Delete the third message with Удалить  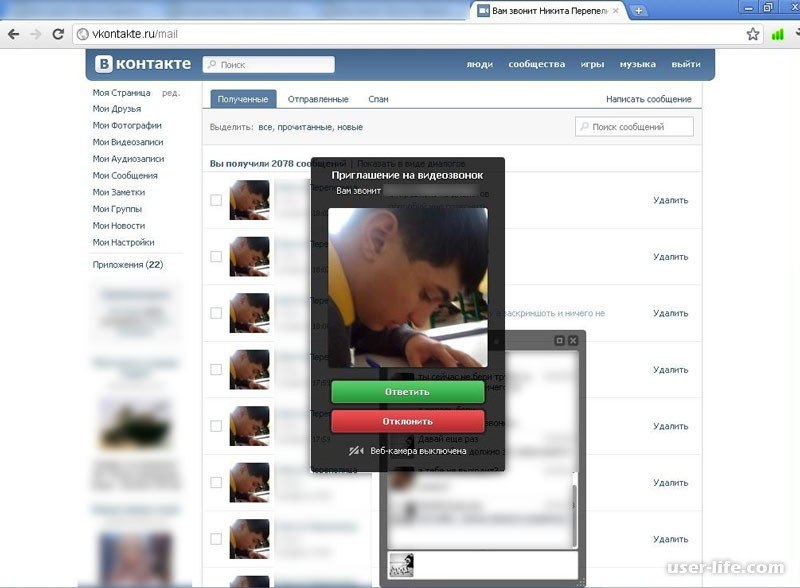(670, 313)
